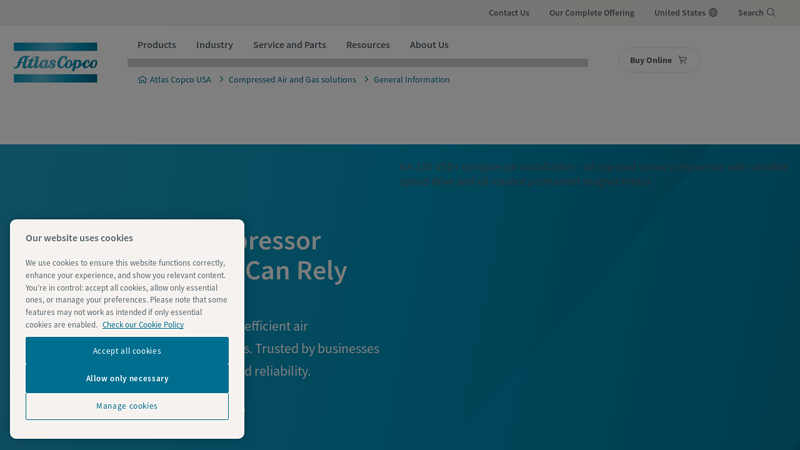This screenshot has height=450, width=800.
Task: Open the Products menu
Action: pyautogui.click(x=156, y=45)
